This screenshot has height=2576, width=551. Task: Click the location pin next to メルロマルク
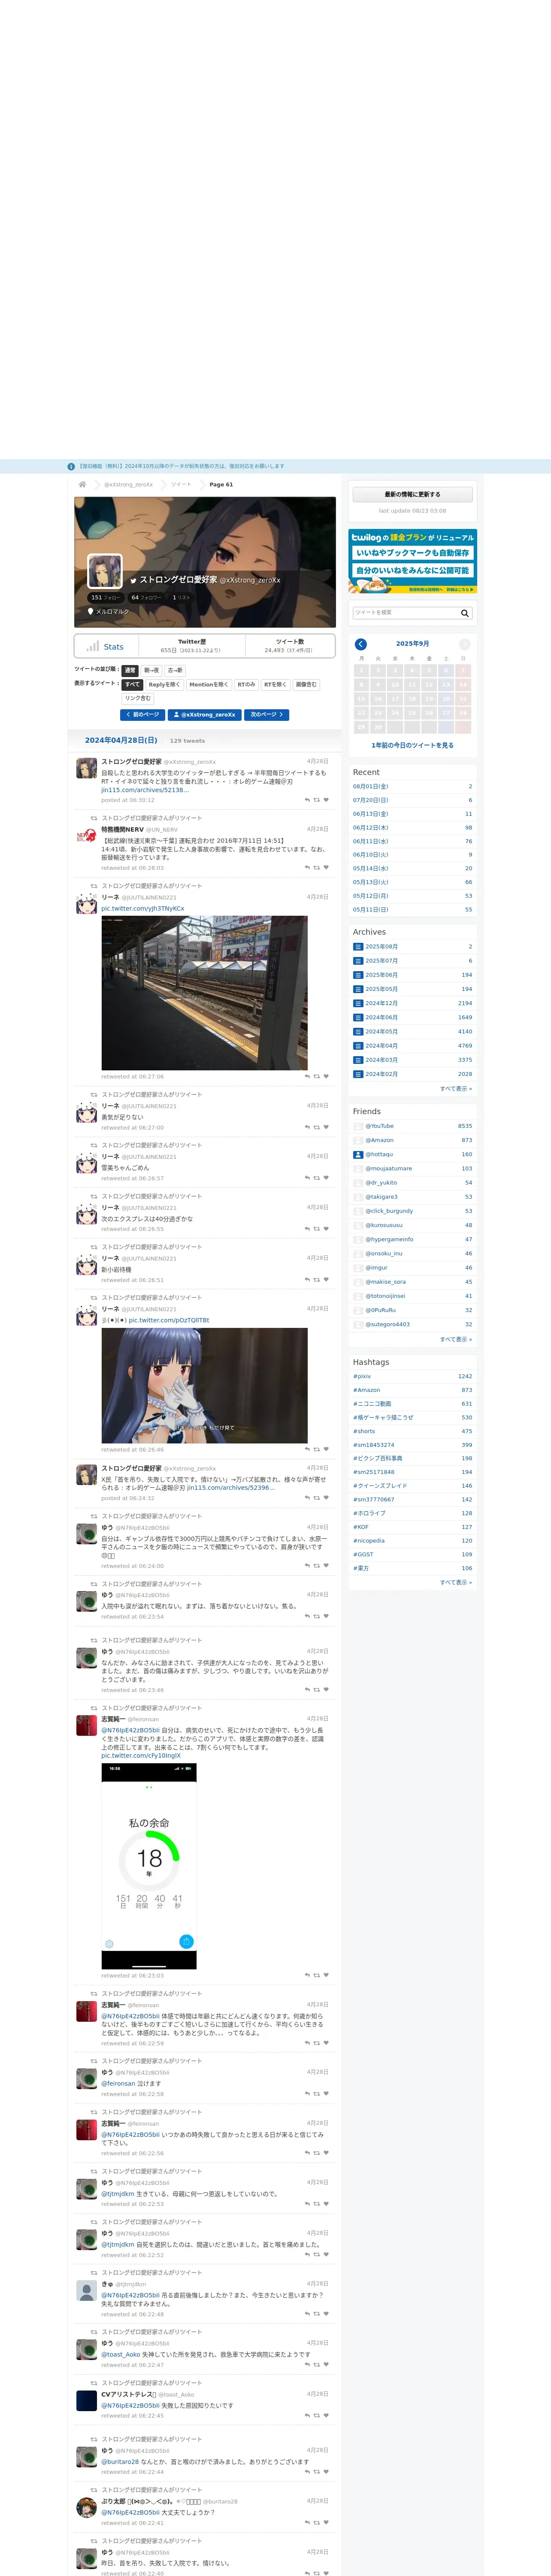(x=90, y=611)
